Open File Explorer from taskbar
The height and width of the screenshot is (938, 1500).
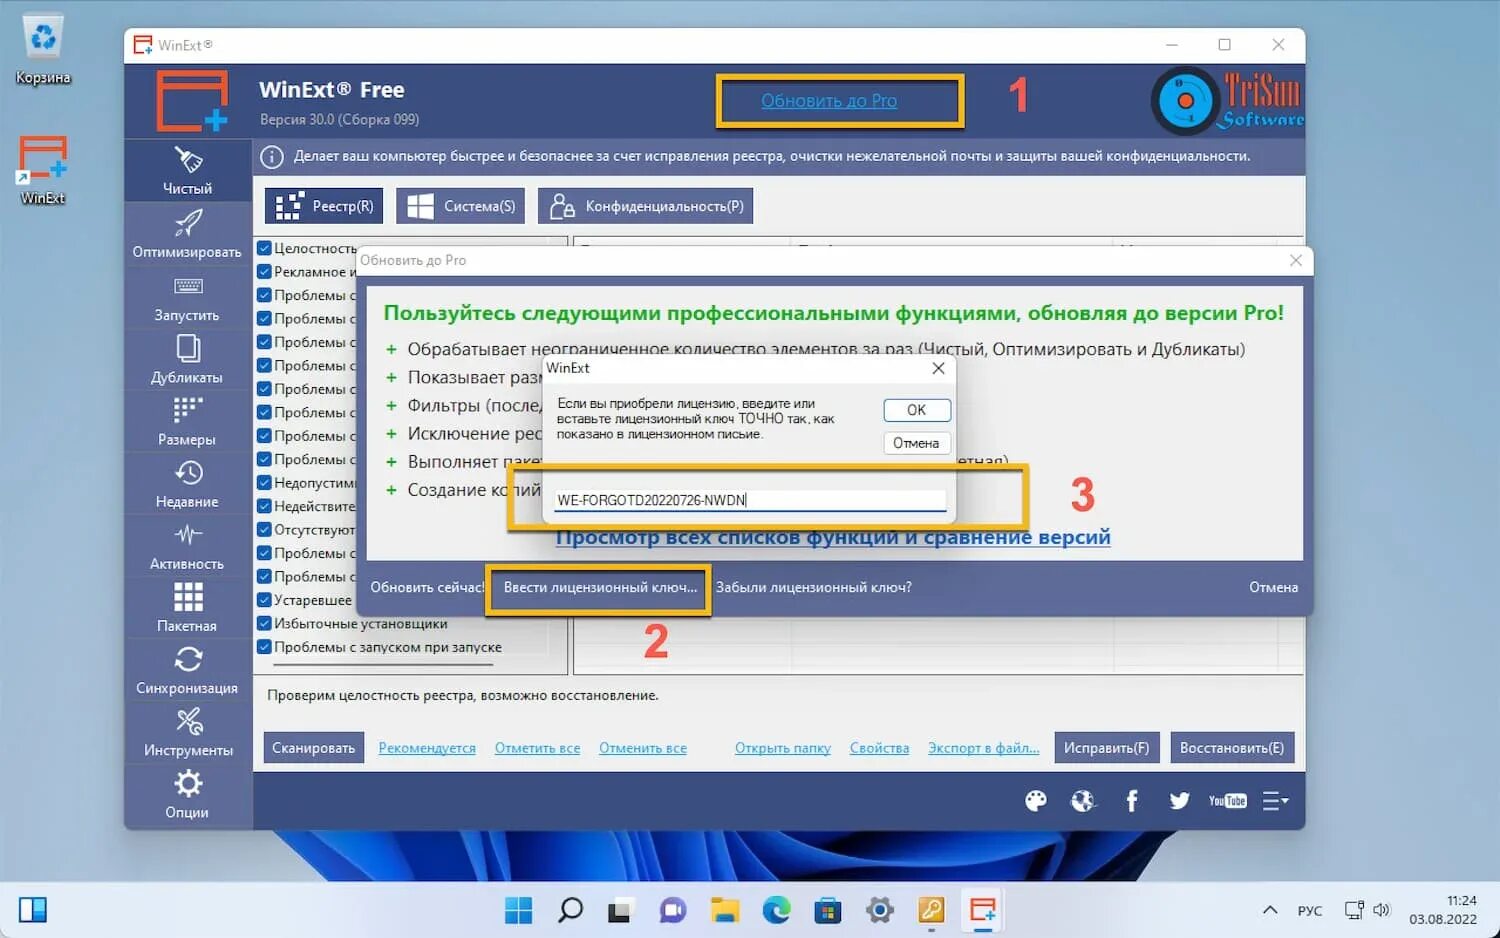coord(725,910)
